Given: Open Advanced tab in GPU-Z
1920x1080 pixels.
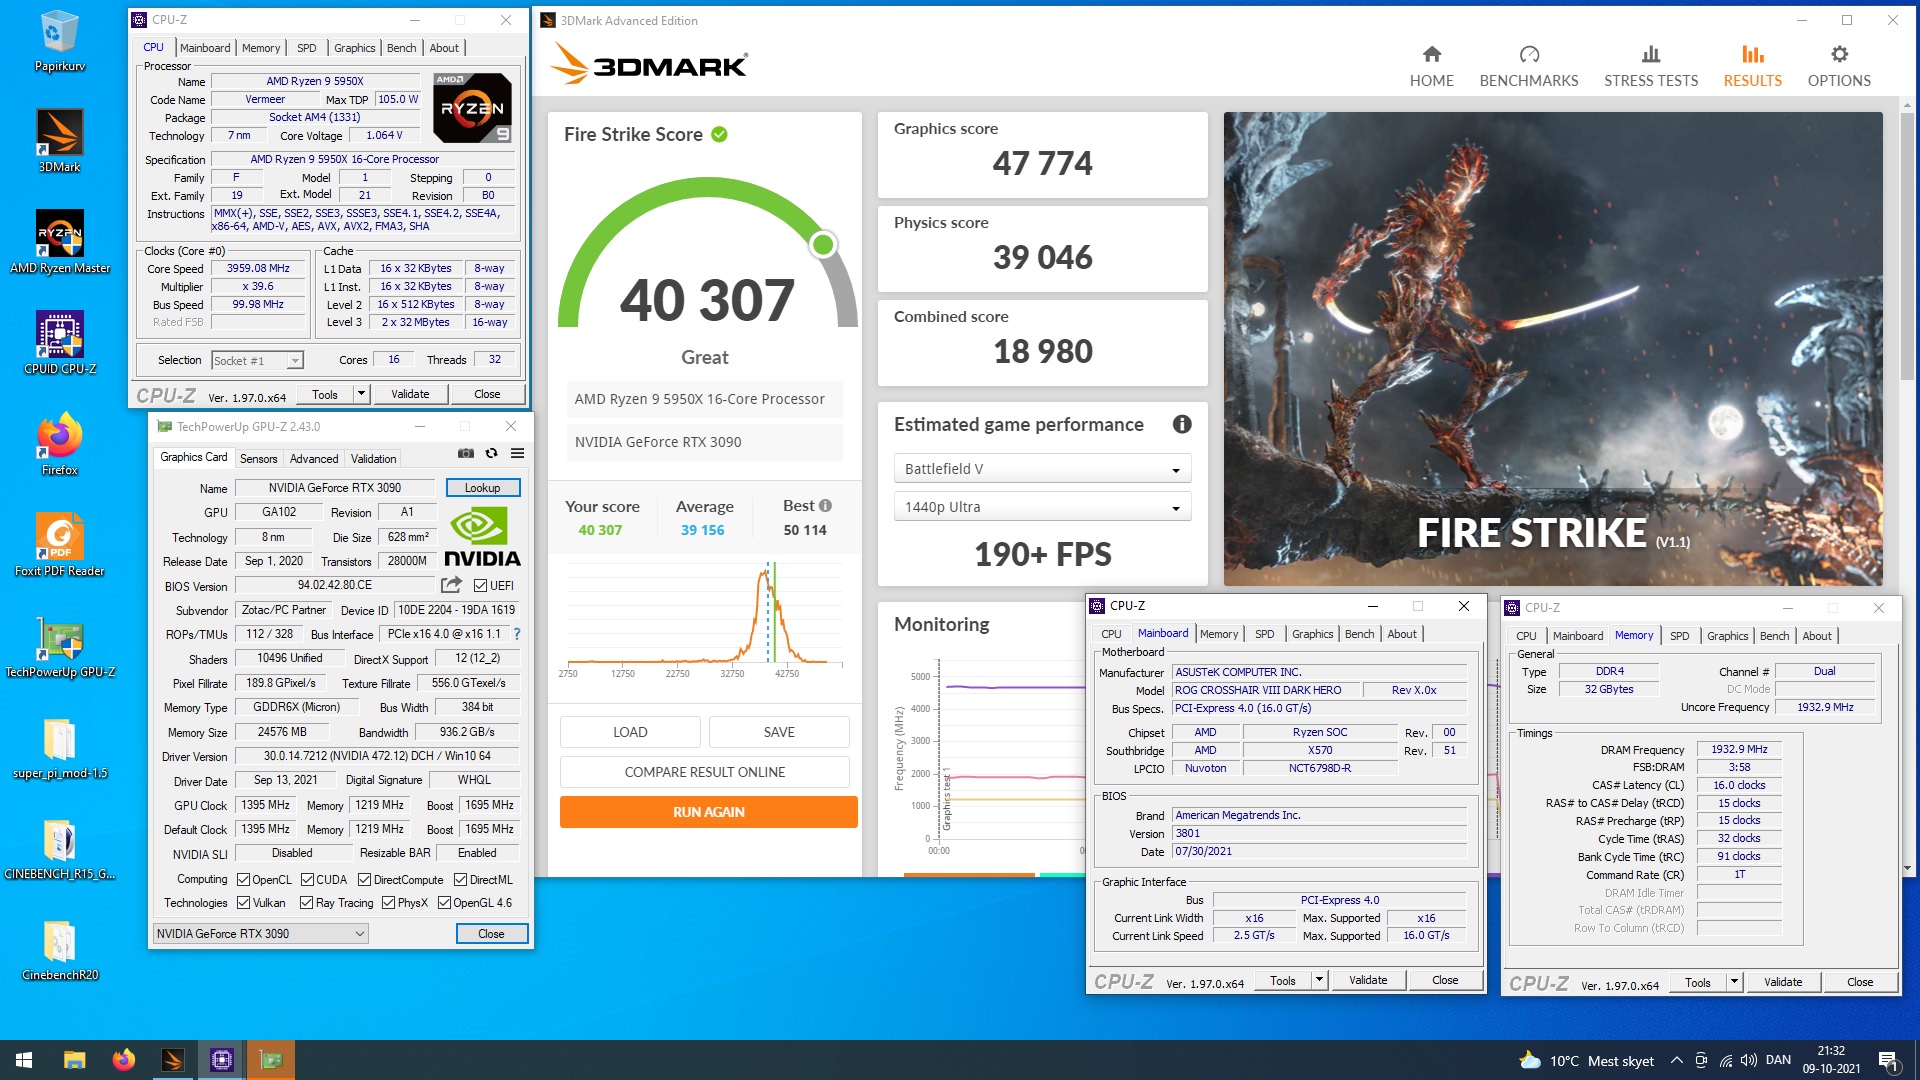Looking at the screenshot, I should [x=314, y=458].
